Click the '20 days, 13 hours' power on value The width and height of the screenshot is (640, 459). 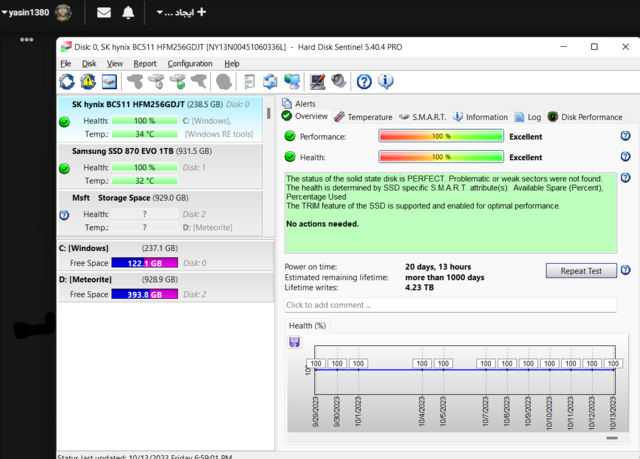[438, 267]
